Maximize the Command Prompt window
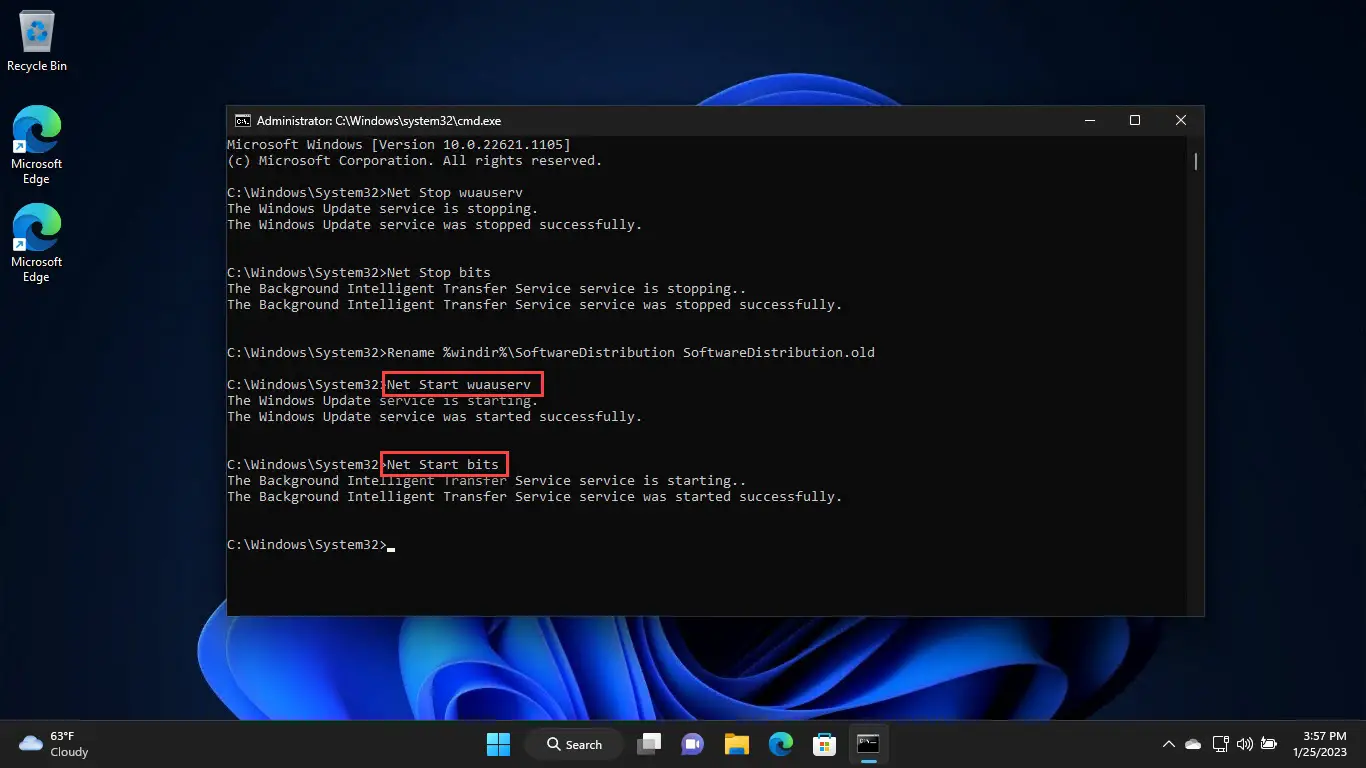 1135,120
